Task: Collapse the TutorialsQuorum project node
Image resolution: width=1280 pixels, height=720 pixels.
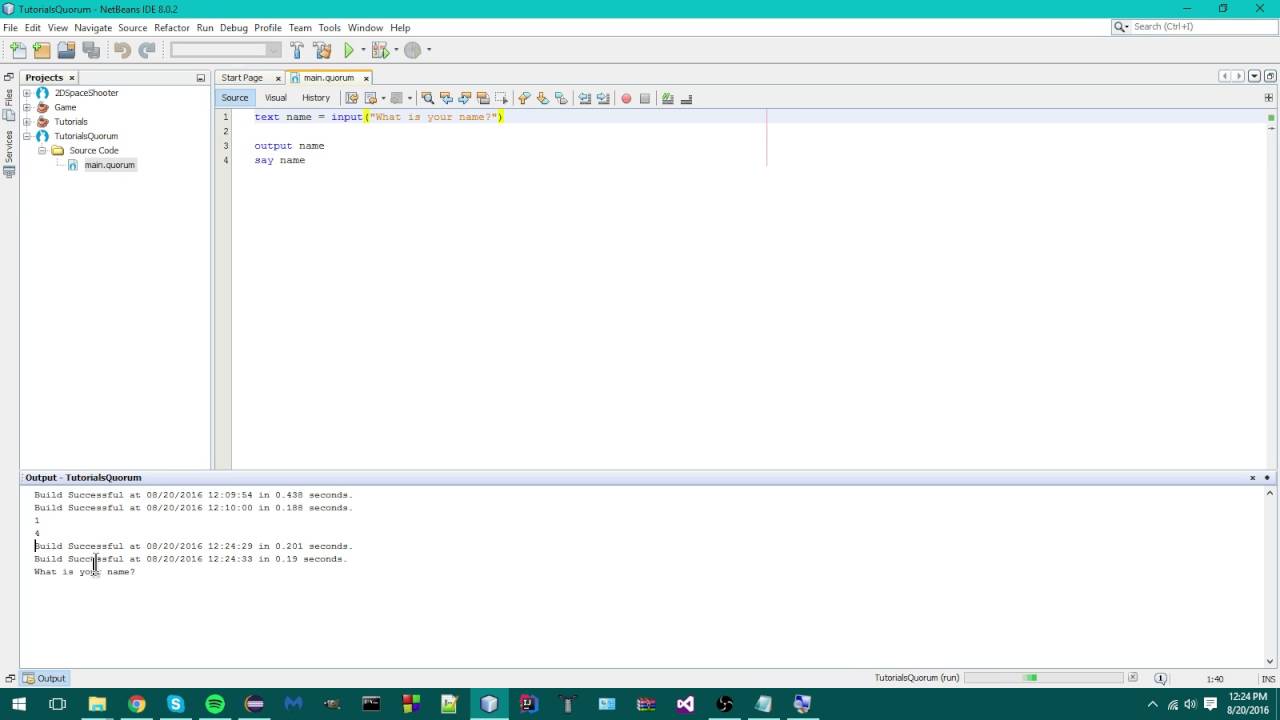Action: click(27, 136)
